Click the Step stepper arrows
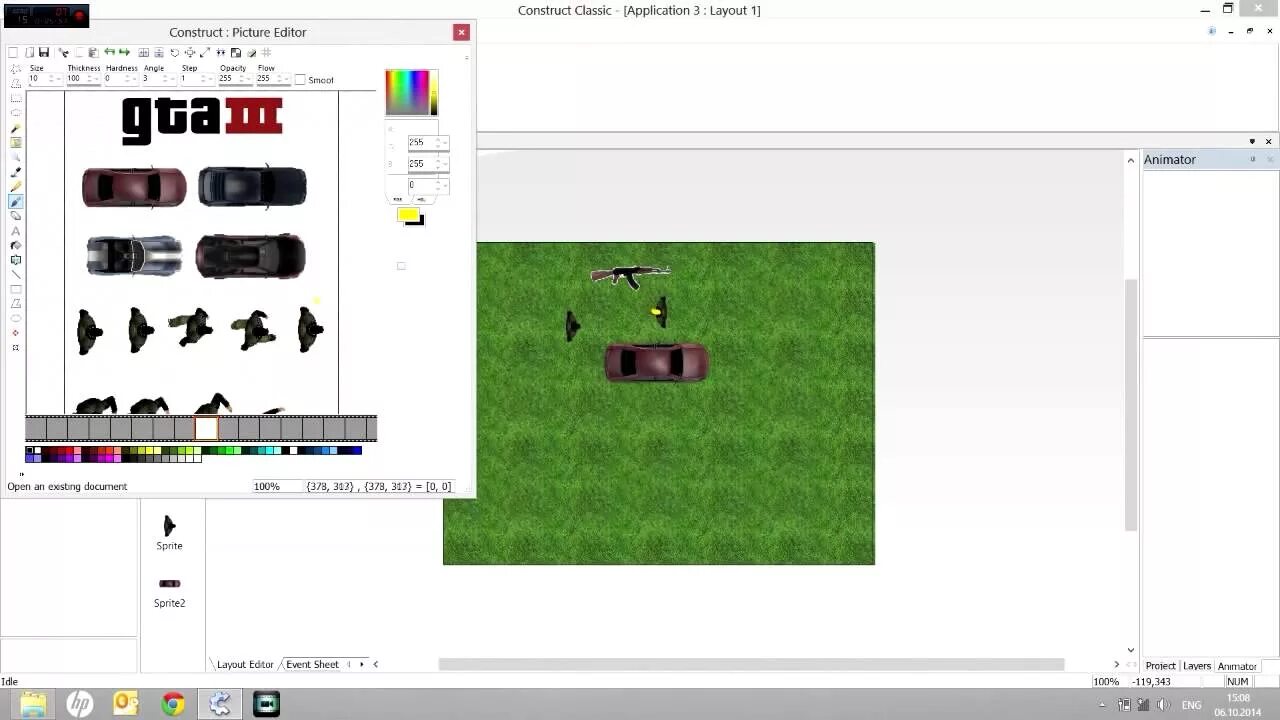The height and width of the screenshot is (720, 1280). tap(206, 78)
